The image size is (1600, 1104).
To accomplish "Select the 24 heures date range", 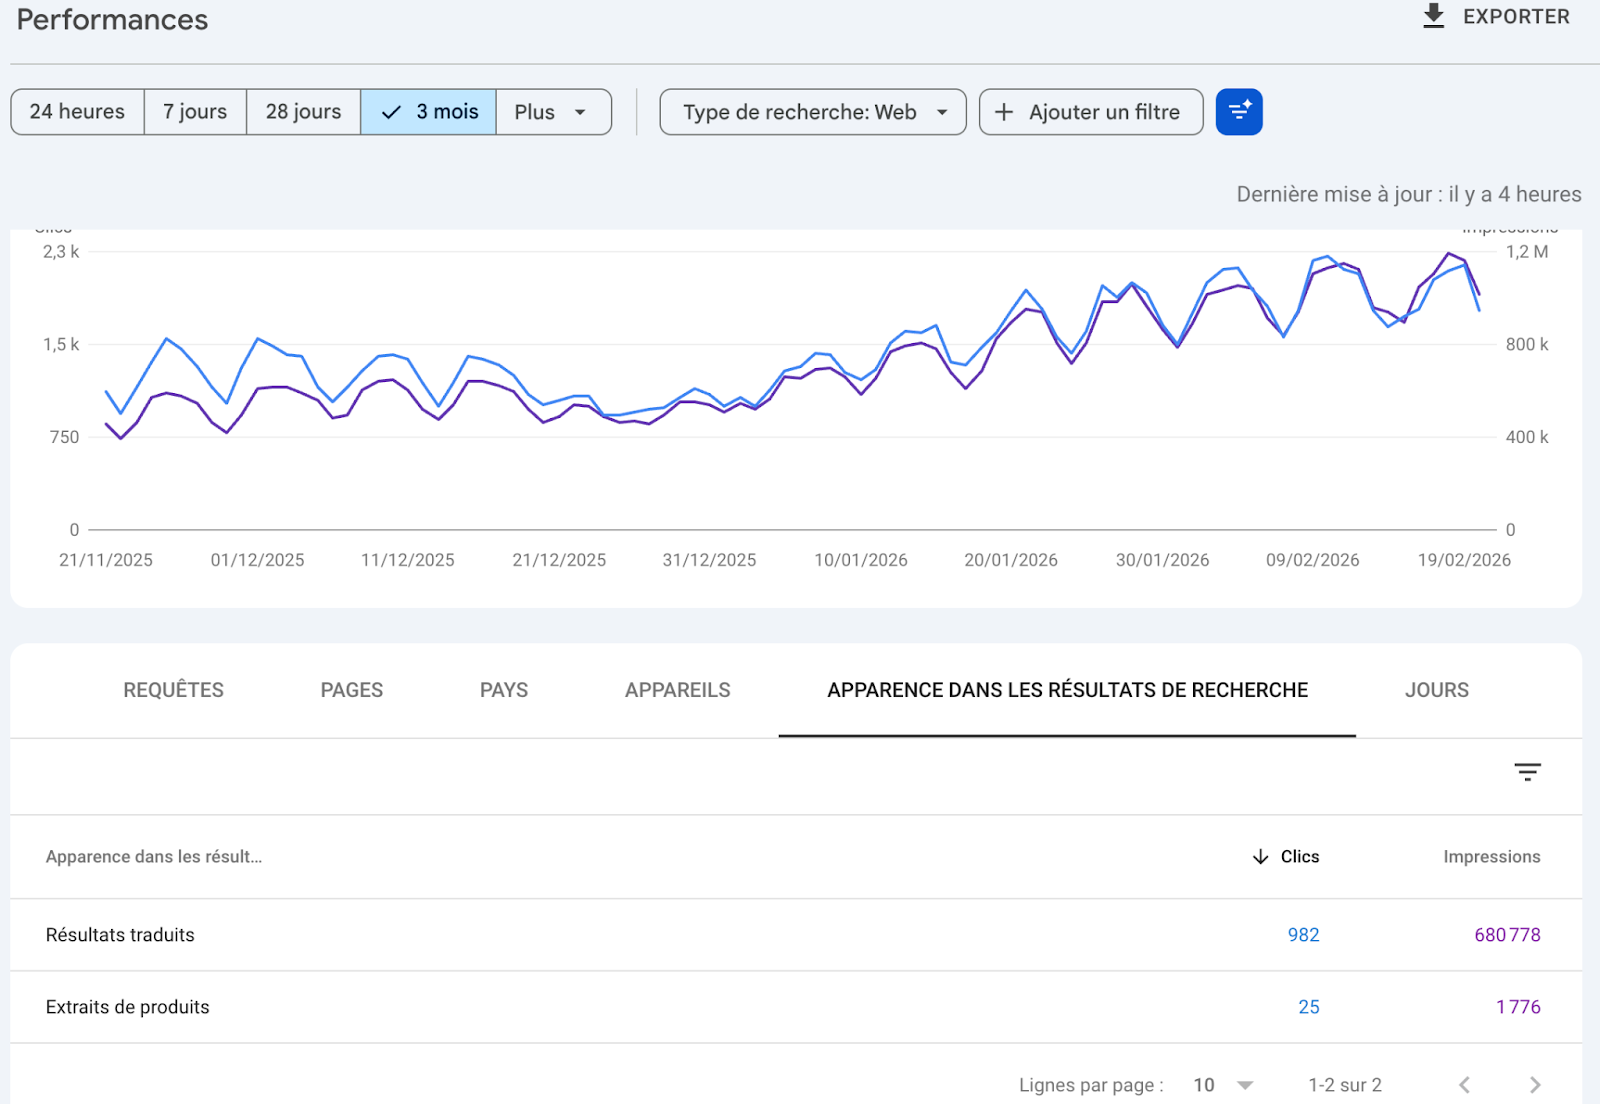I will 76,111.
